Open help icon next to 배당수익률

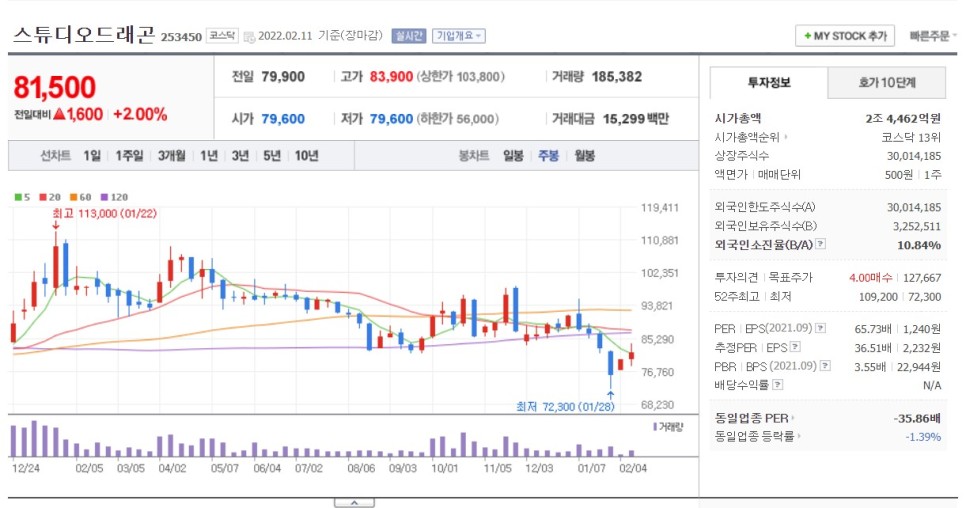(777, 385)
